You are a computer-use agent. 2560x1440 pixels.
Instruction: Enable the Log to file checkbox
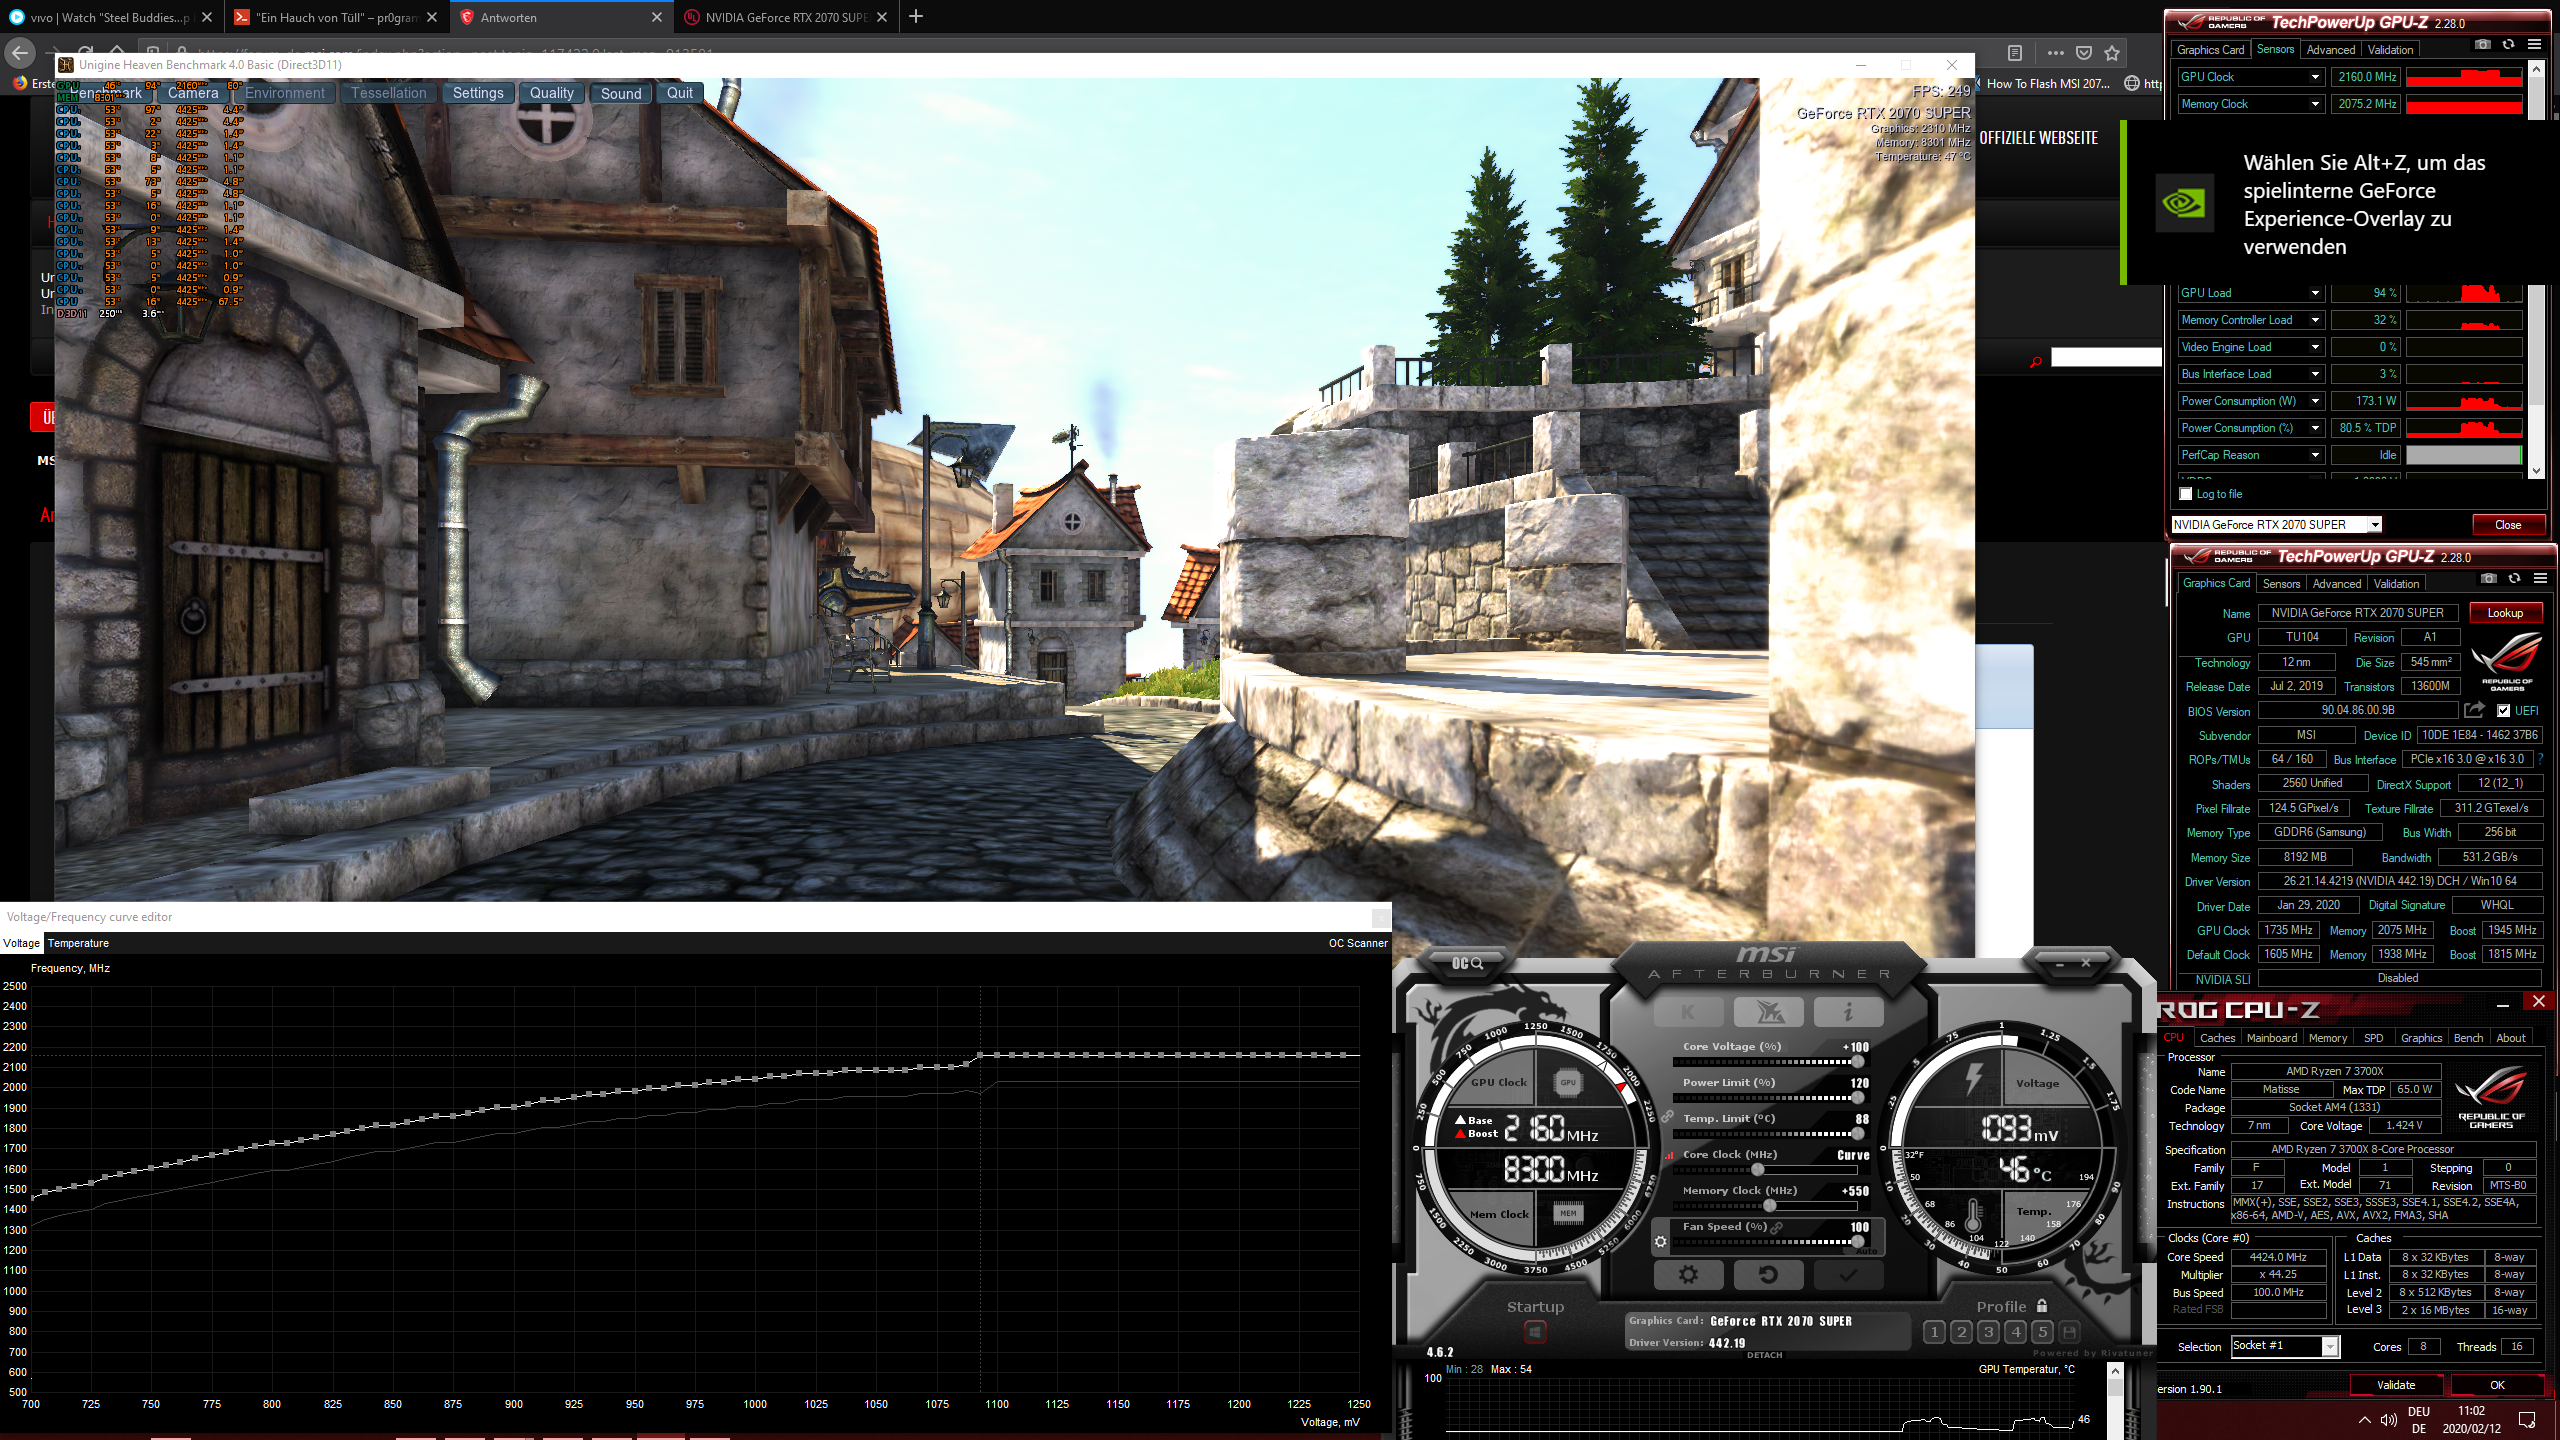coord(2186,494)
